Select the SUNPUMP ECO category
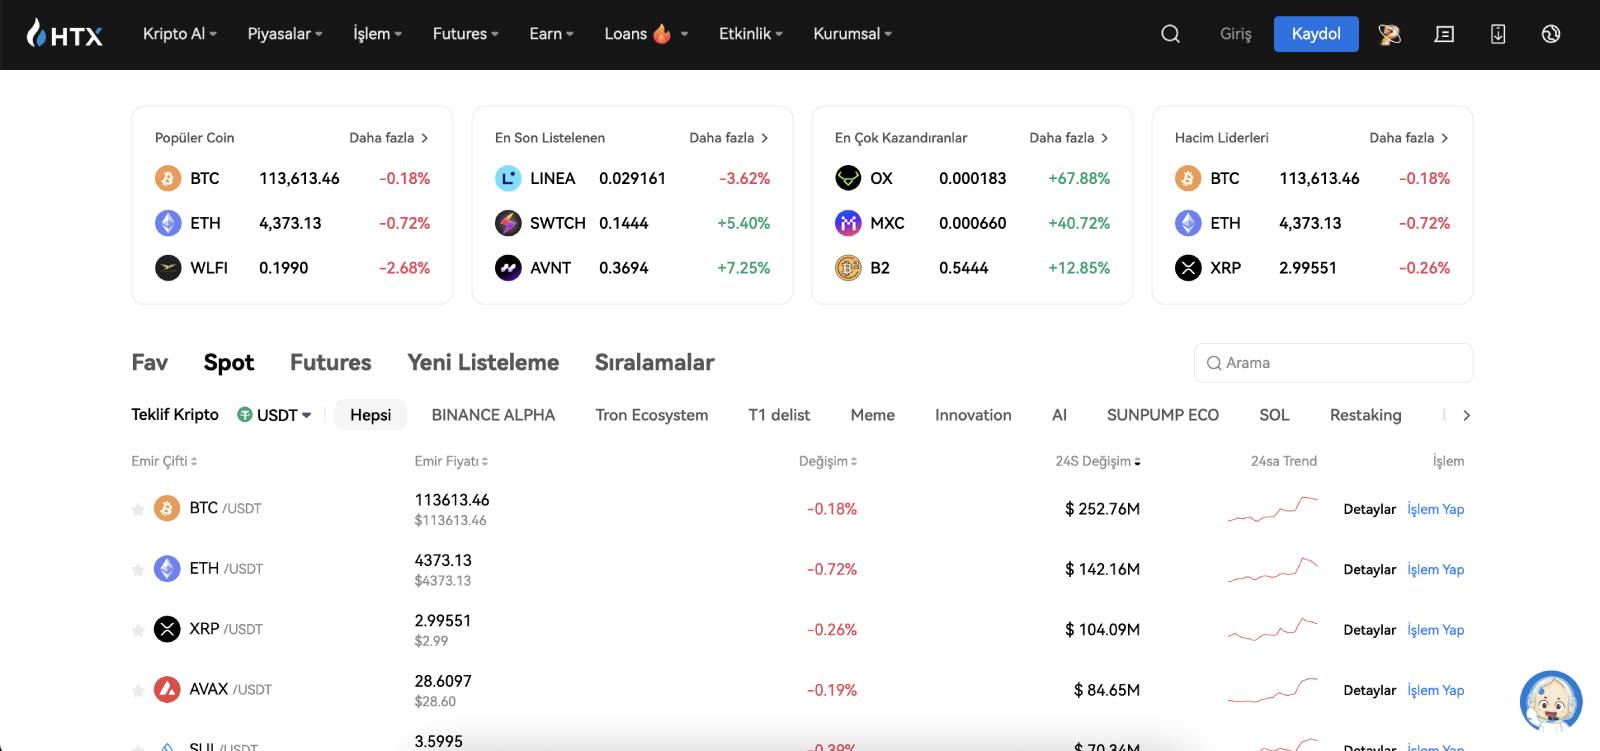 tap(1163, 415)
